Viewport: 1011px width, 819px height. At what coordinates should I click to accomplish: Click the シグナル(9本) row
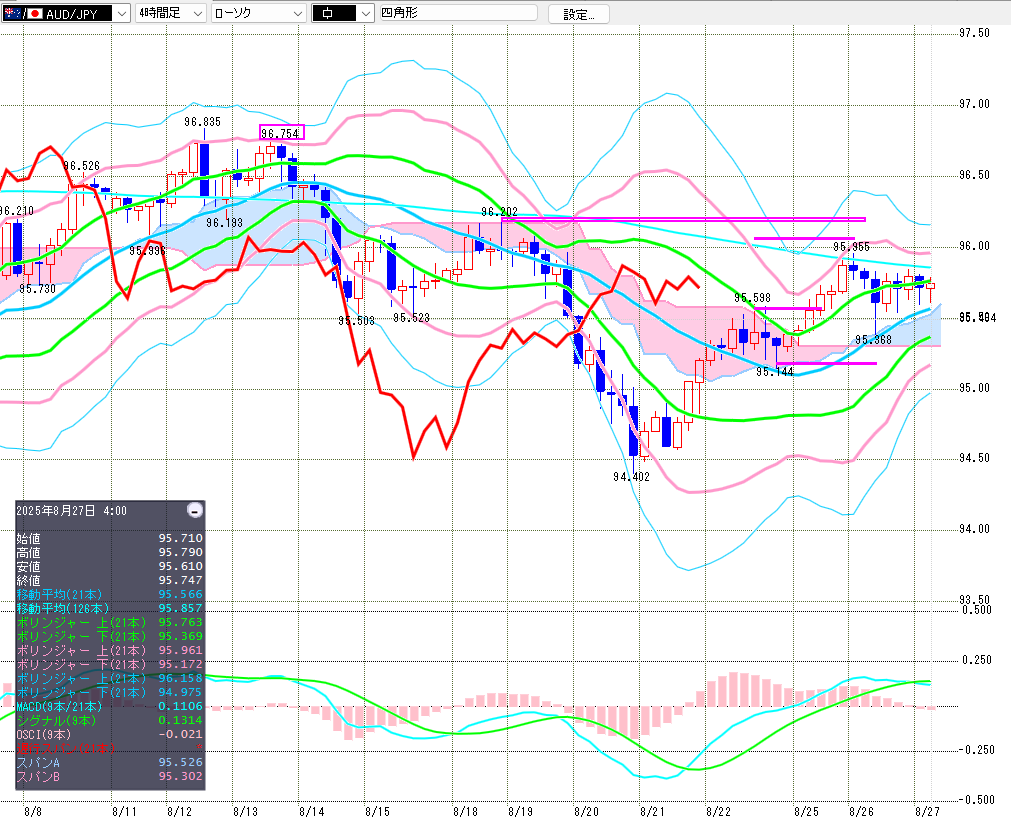pyautogui.click(x=110, y=720)
